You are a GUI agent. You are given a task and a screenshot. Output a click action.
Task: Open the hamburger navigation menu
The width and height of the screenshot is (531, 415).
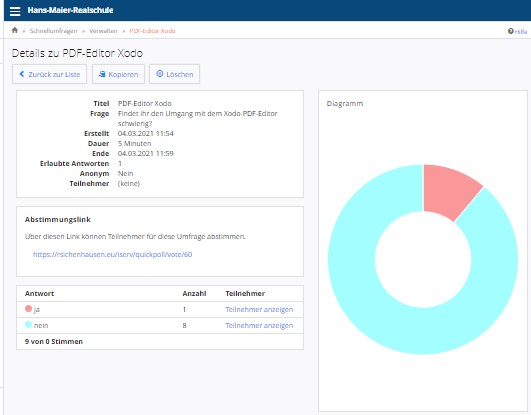point(15,11)
